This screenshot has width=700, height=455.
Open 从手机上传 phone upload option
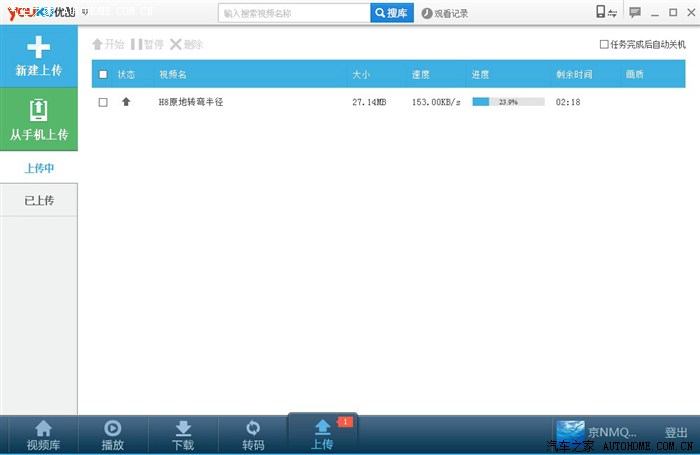click(39, 119)
